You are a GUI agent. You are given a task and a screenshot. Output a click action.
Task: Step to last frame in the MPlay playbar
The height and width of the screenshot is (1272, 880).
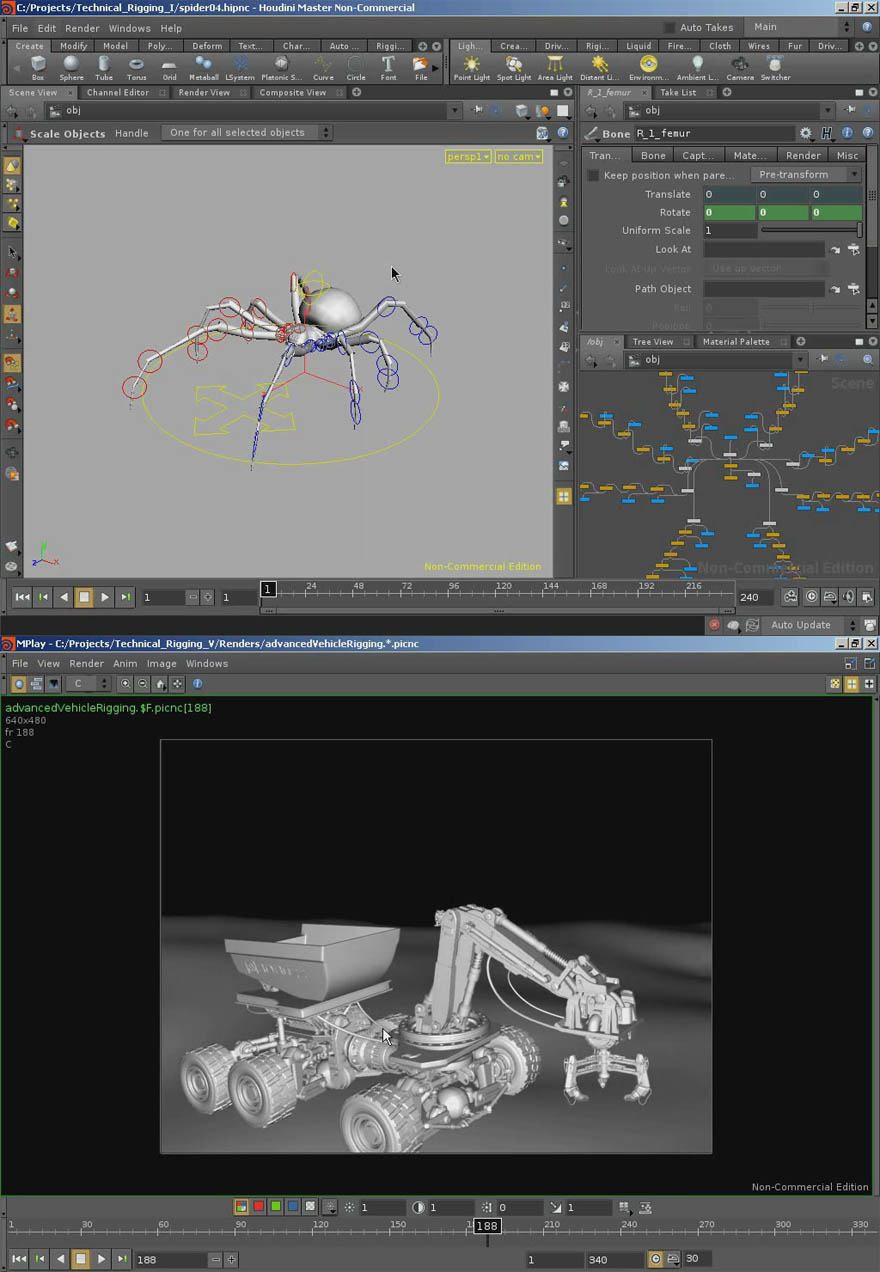(122, 1259)
